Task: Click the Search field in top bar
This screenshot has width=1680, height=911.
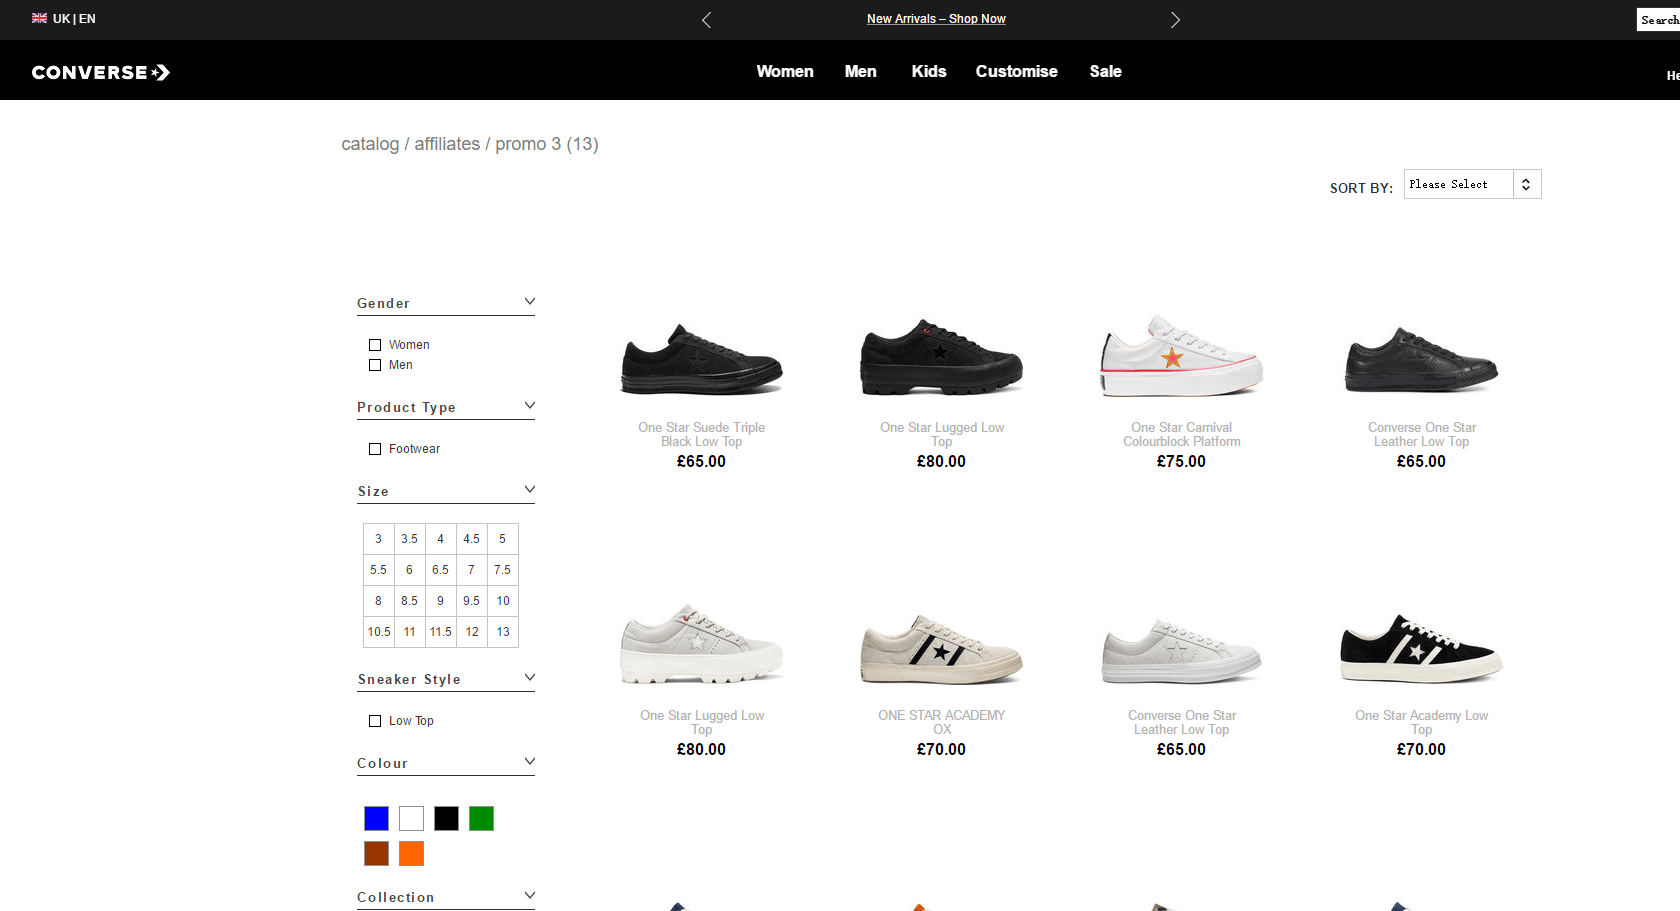Action: (x=1658, y=19)
